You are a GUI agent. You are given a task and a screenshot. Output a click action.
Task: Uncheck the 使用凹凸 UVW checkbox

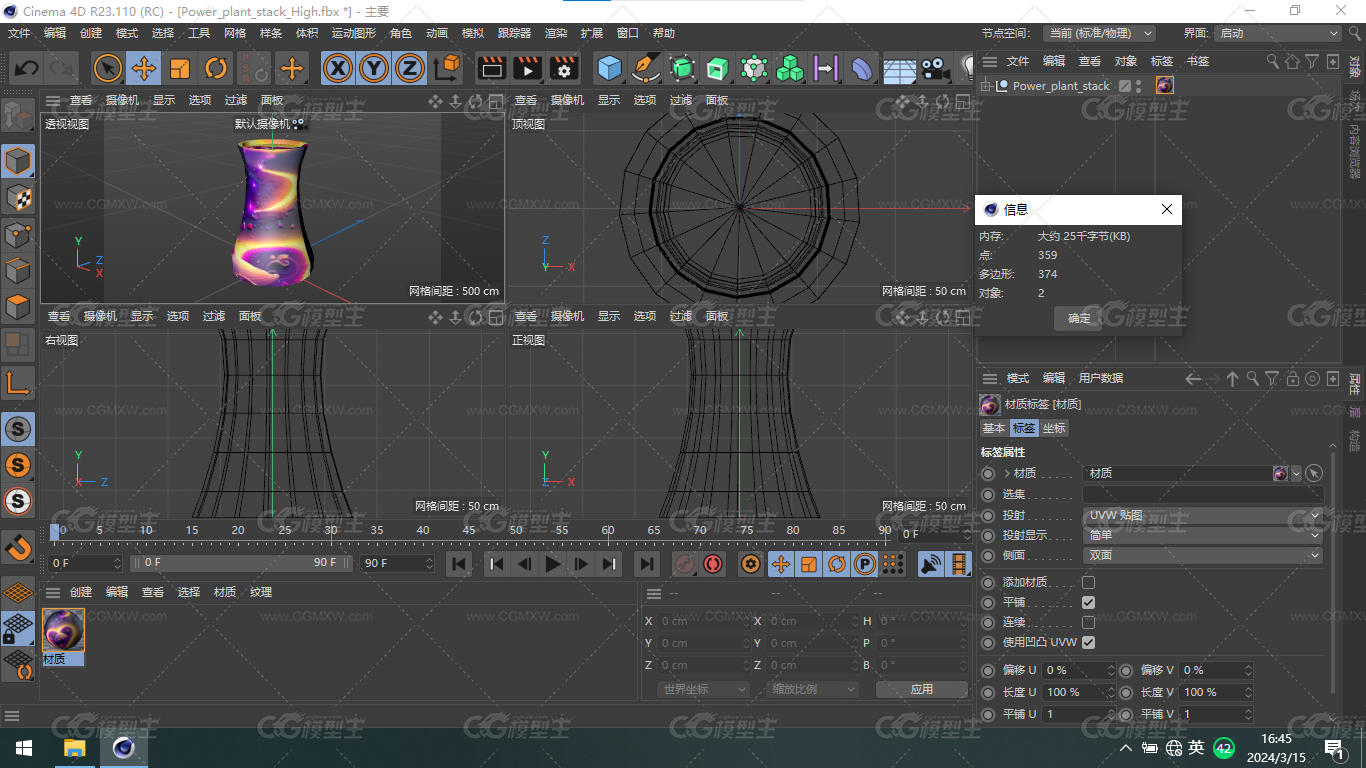coord(1088,642)
